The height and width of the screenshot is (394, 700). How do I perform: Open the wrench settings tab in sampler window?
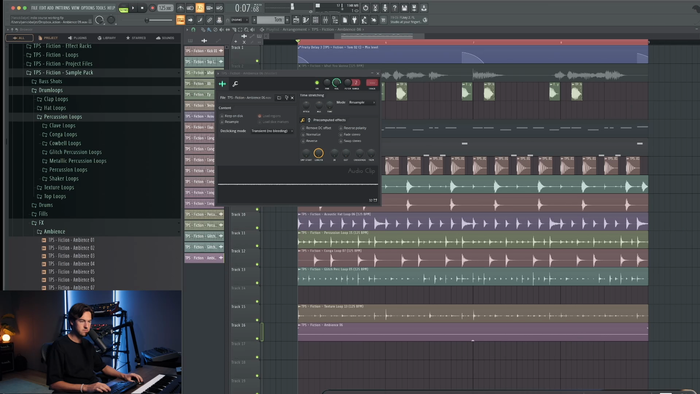pos(235,84)
